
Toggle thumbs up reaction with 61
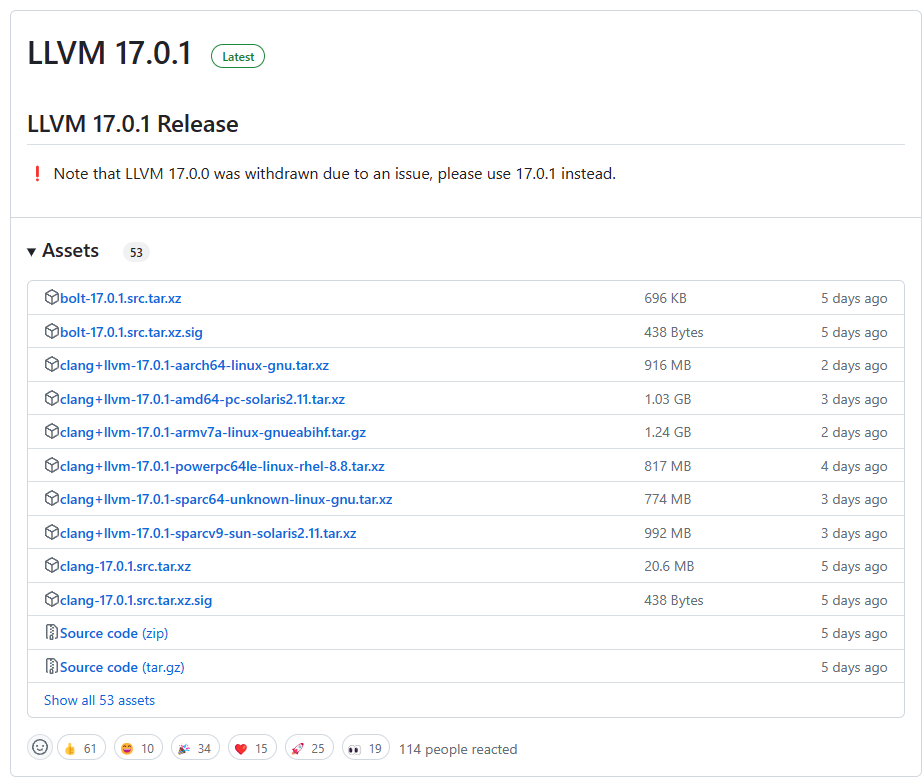point(81,748)
